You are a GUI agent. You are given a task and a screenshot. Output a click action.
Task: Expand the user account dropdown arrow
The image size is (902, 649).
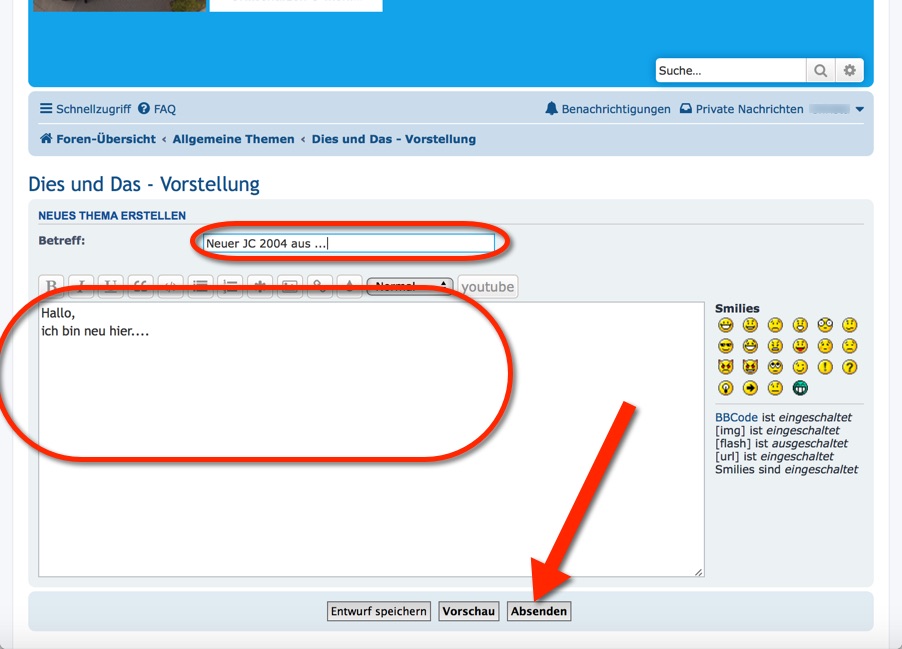[859, 109]
